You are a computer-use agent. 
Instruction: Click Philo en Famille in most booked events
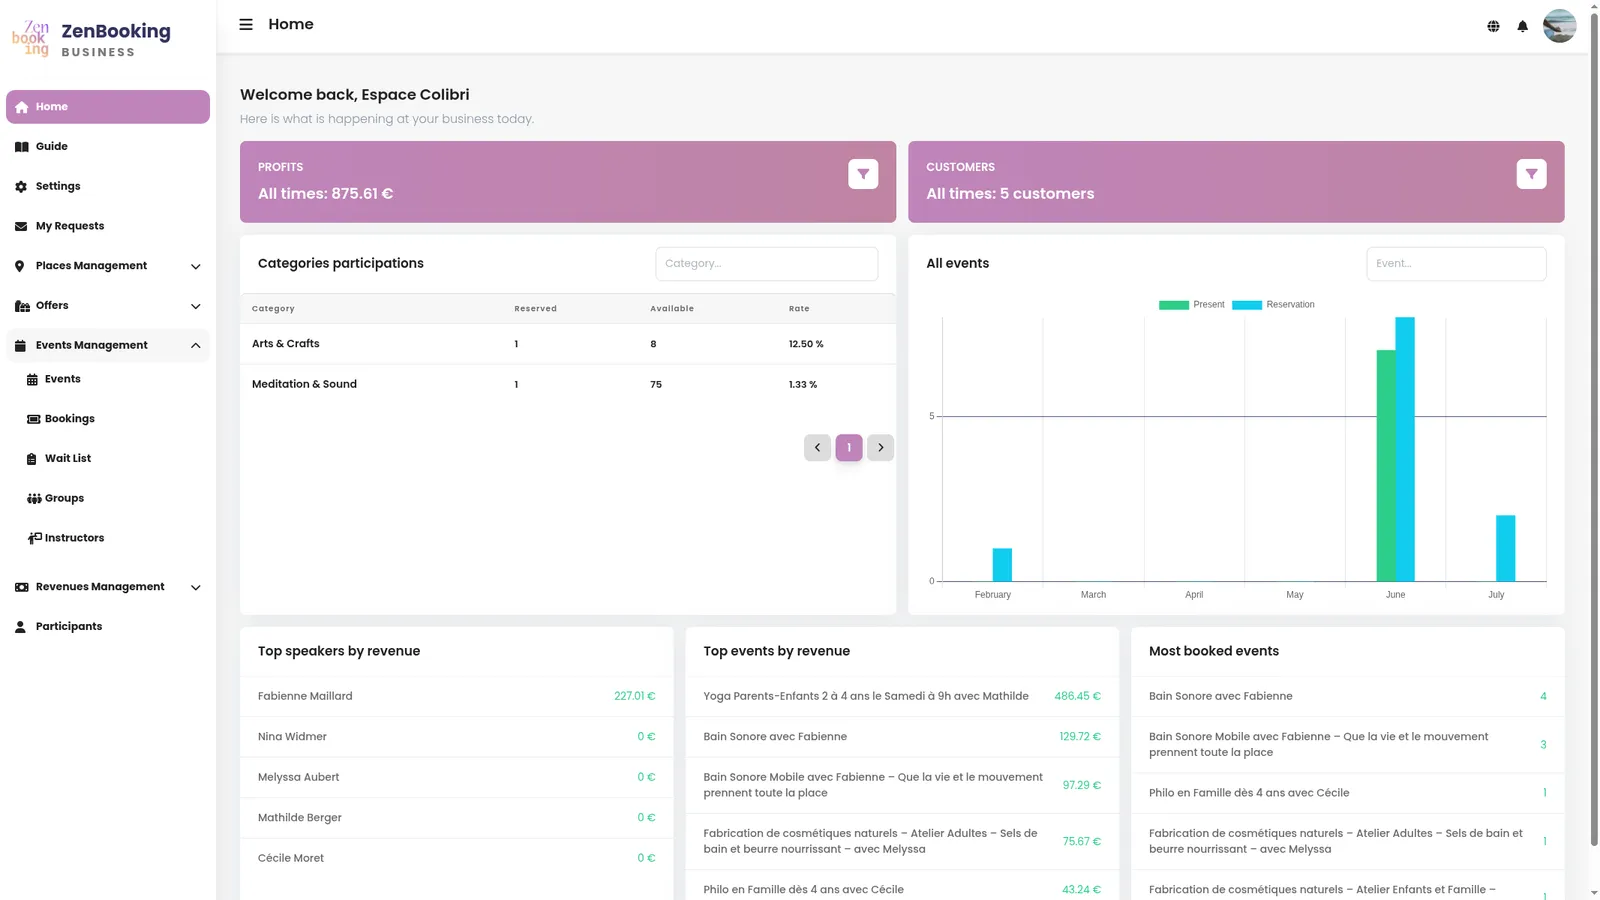point(1249,793)
